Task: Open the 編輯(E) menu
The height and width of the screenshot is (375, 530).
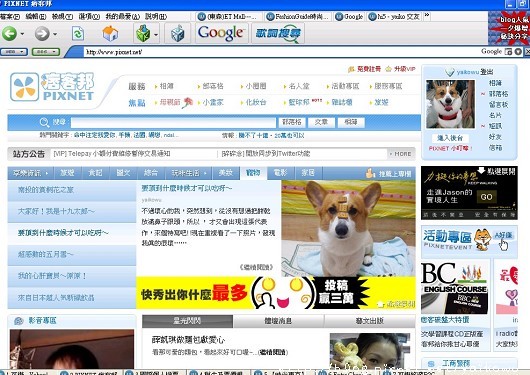Action: 36,16
